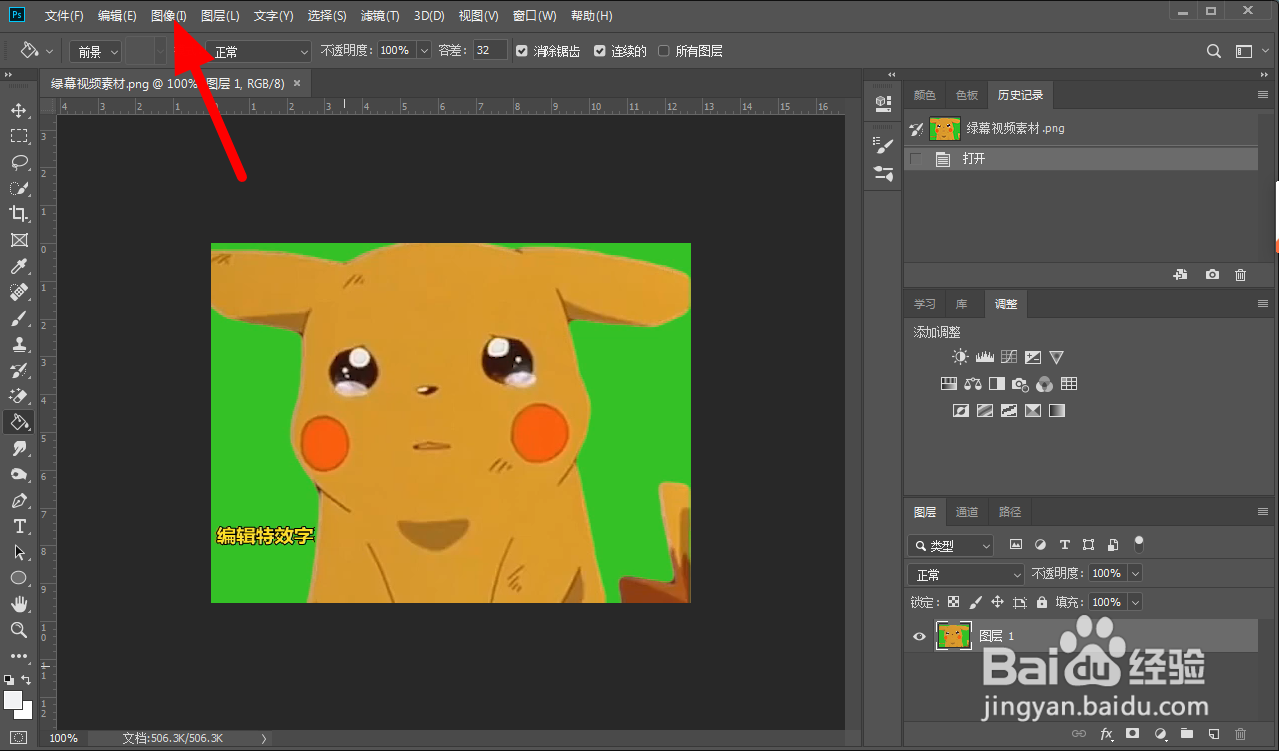
Task: Delete layer using trash icon in Layers panel
Action: coord(1240,734)
